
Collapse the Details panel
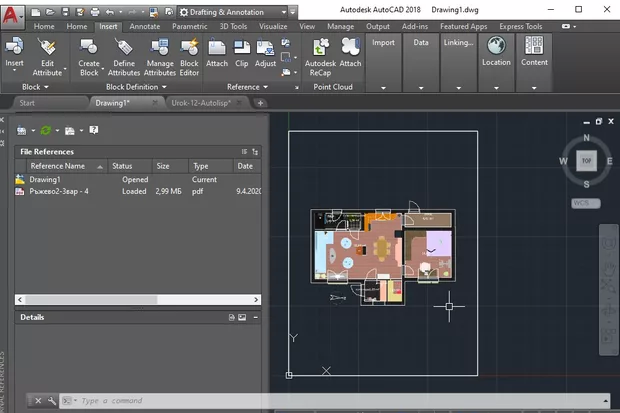(x=254, y=317)
